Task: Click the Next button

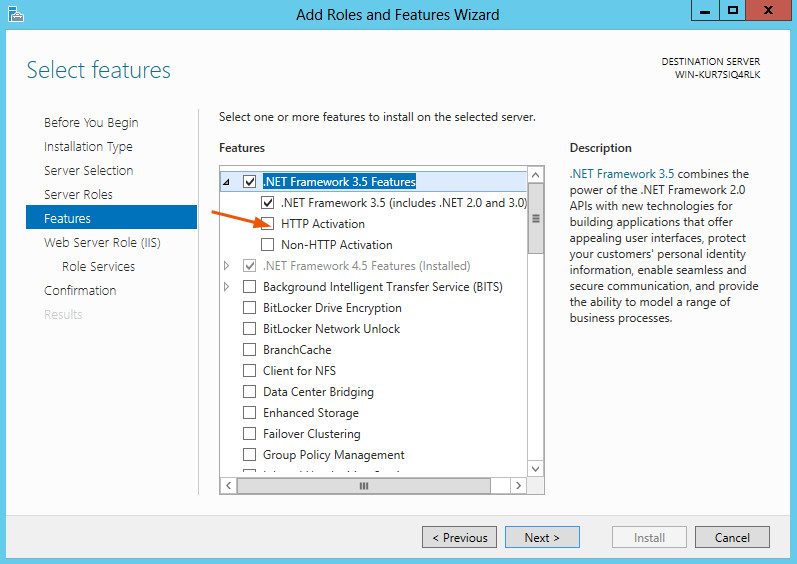Action: click(x=541, y=537)
